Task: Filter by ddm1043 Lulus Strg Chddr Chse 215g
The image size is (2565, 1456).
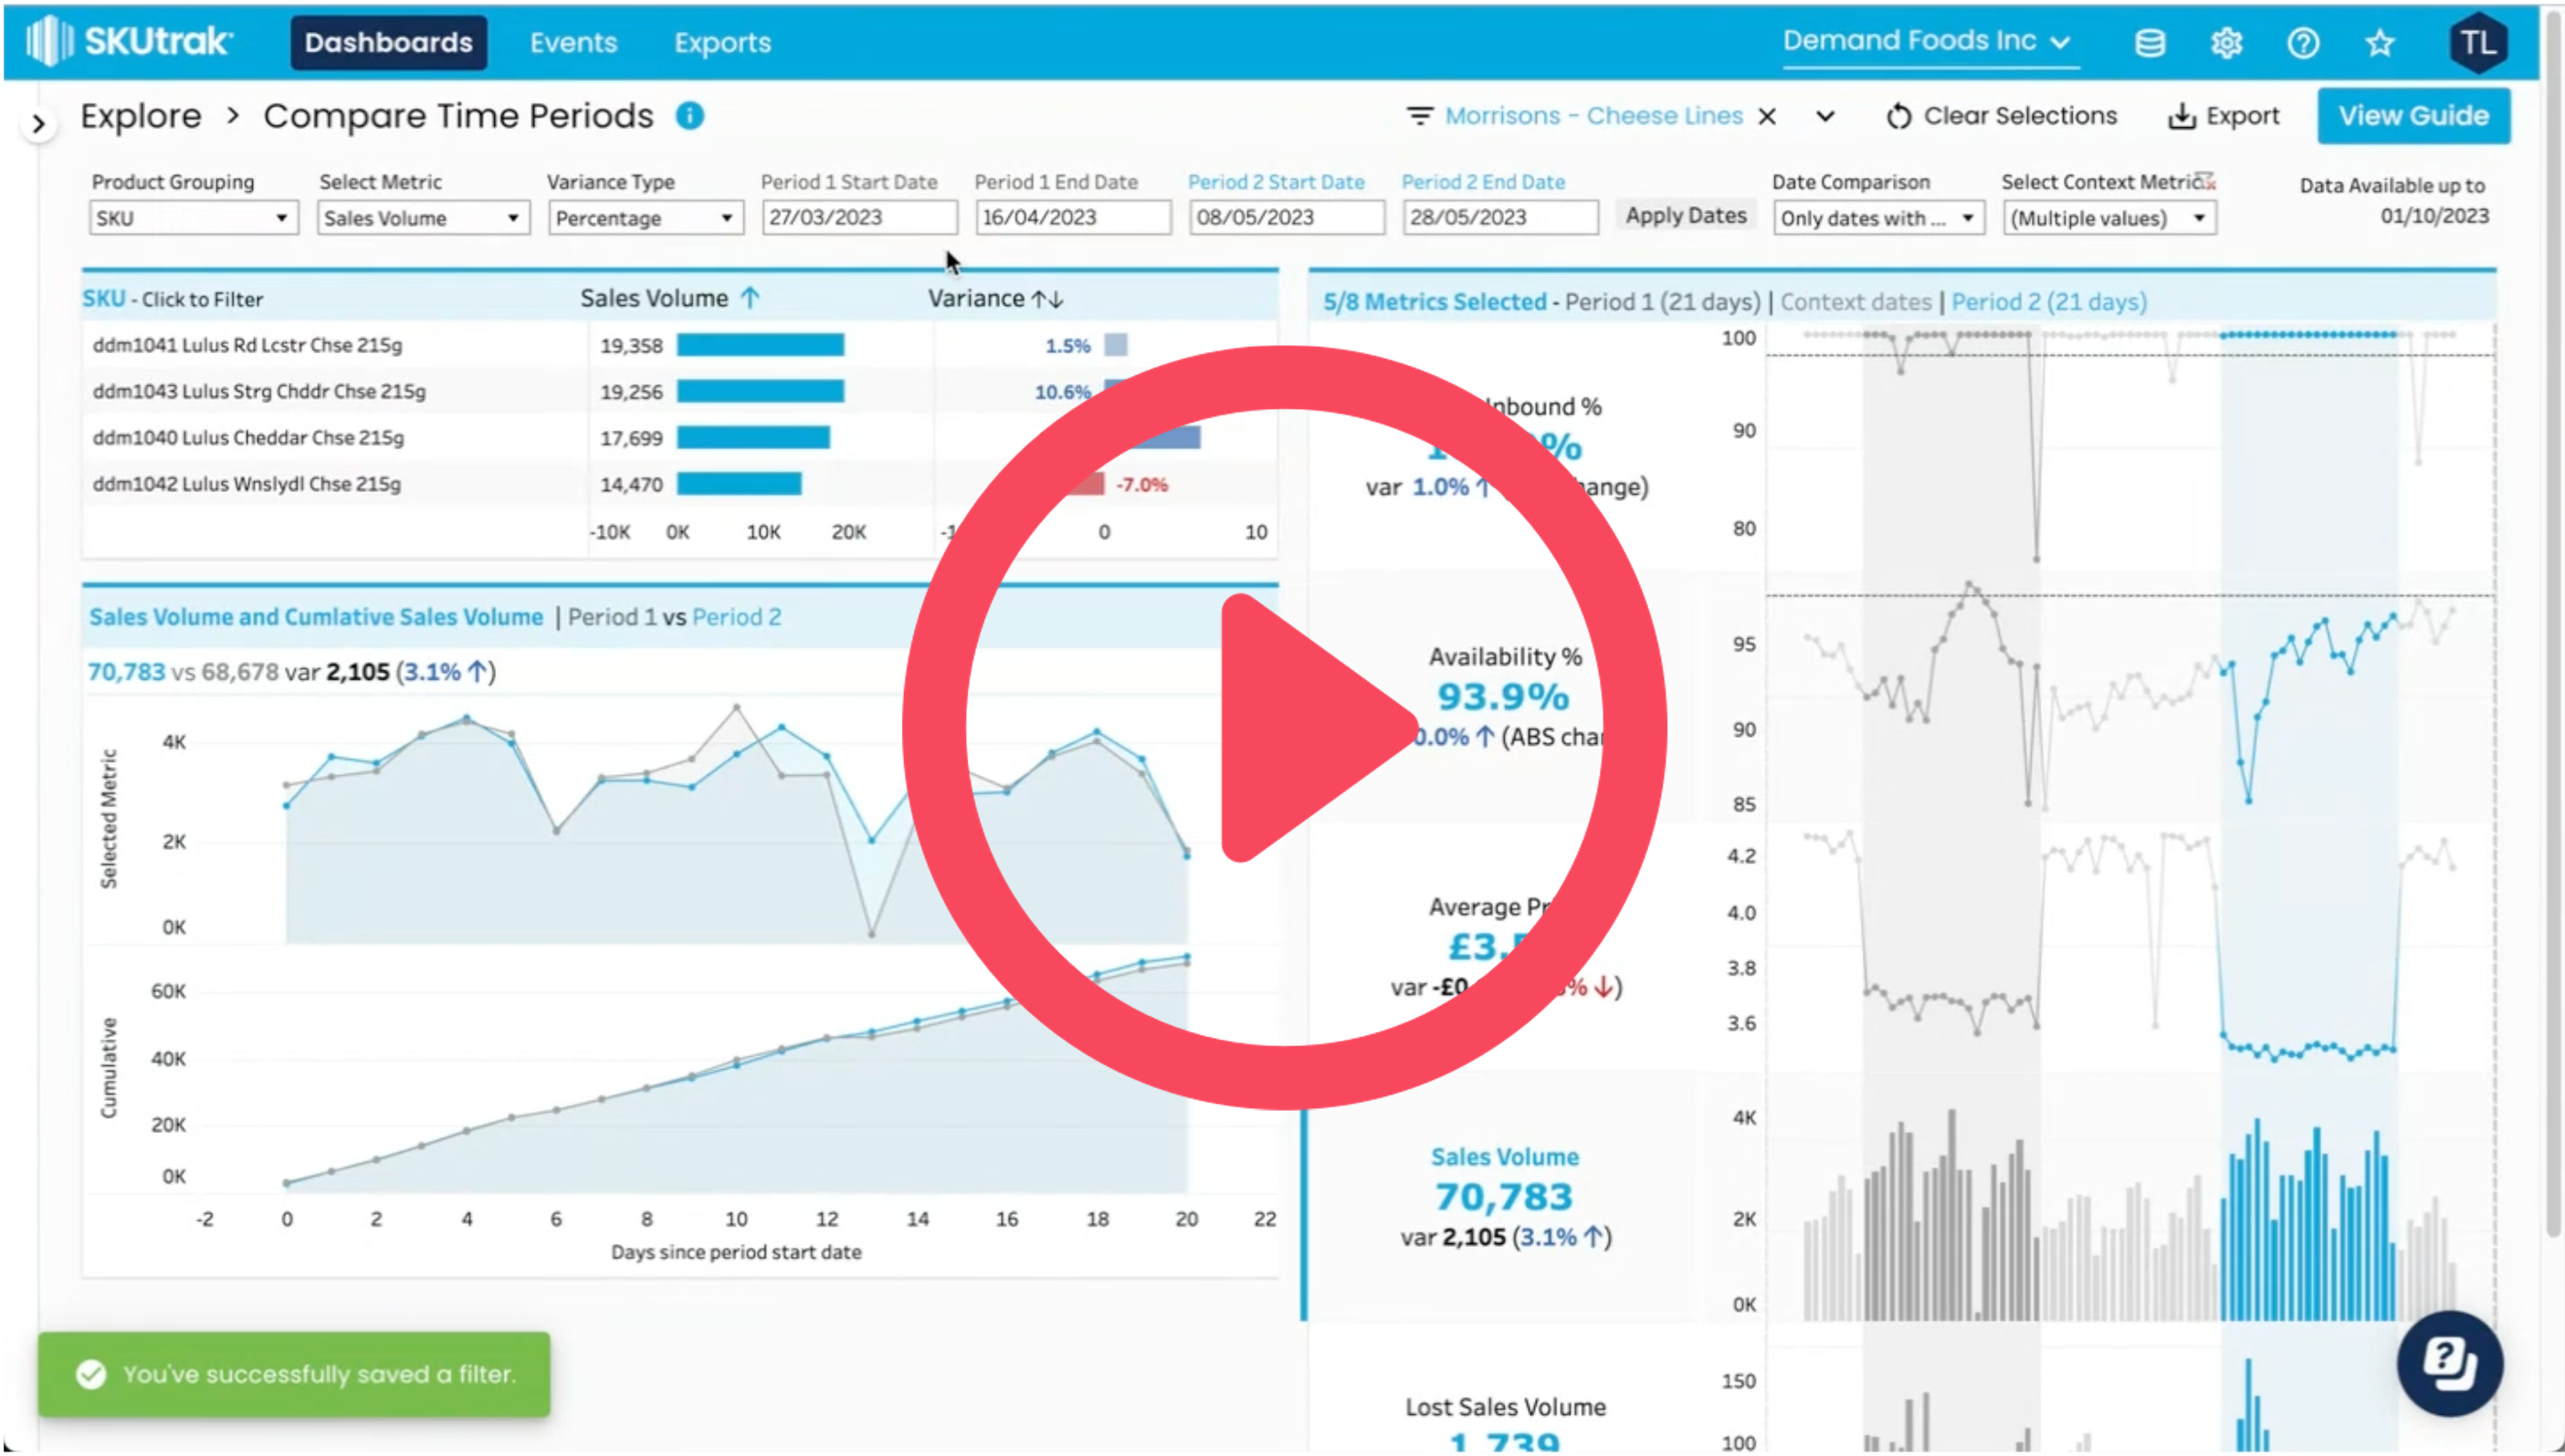Action: [x=259, y=391]
